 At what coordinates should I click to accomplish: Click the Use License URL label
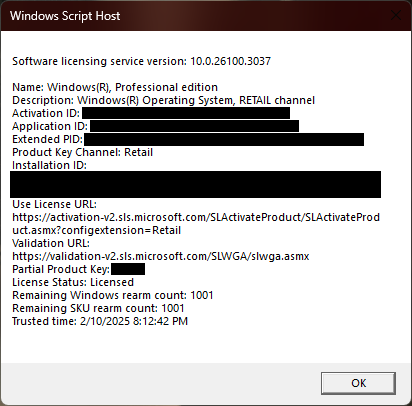[54, 204]
